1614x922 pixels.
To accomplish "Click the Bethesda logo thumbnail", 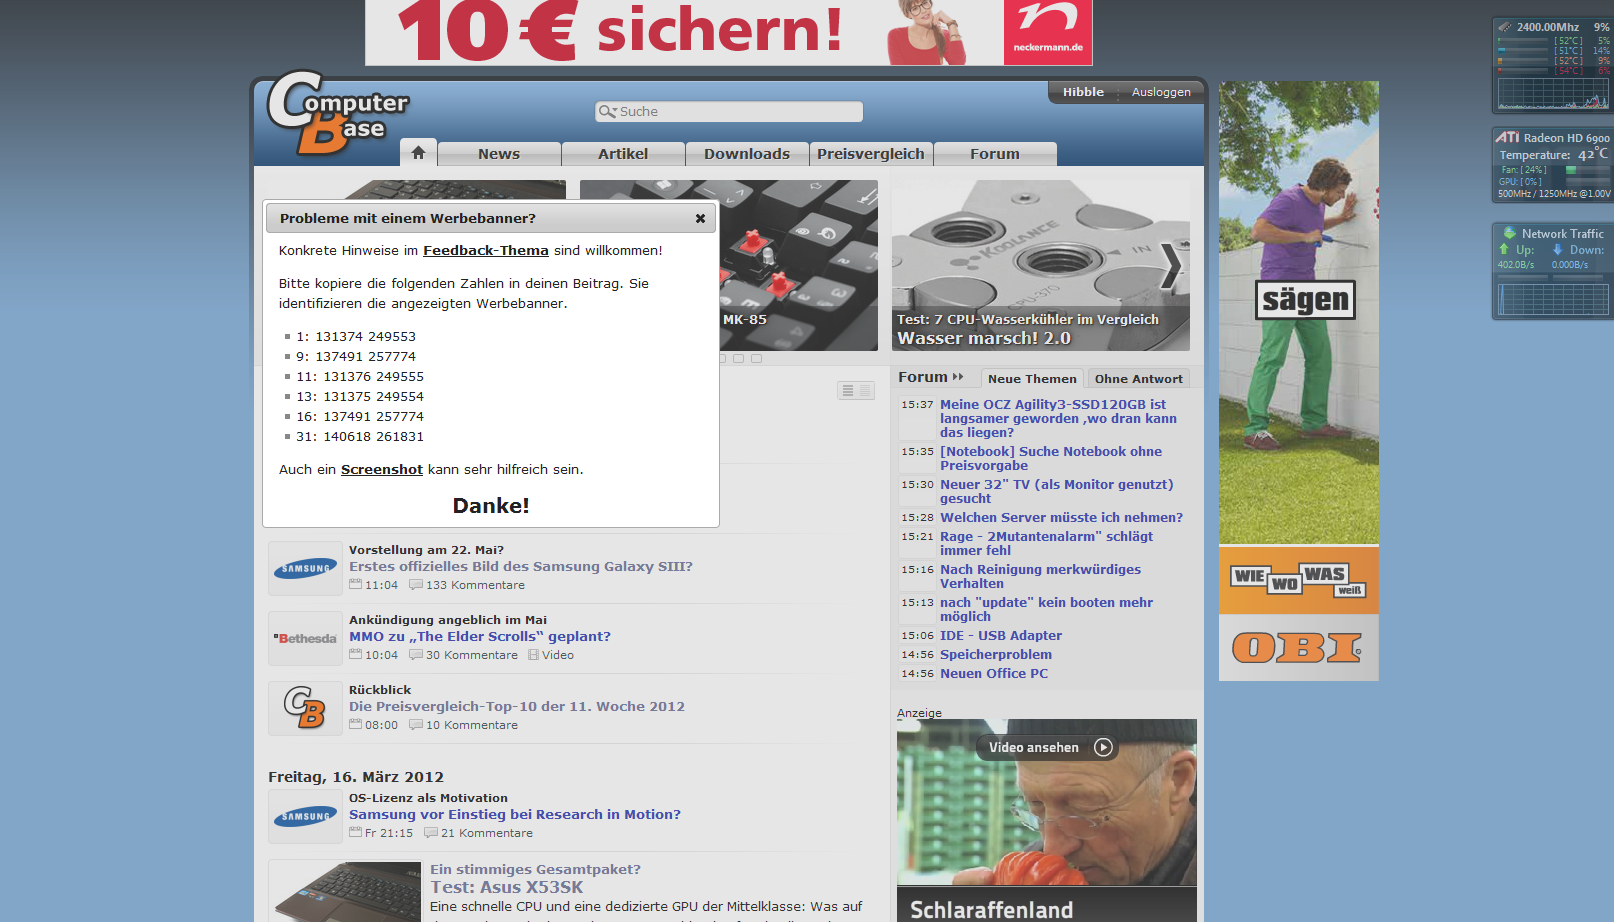I will tap(305, 638).
